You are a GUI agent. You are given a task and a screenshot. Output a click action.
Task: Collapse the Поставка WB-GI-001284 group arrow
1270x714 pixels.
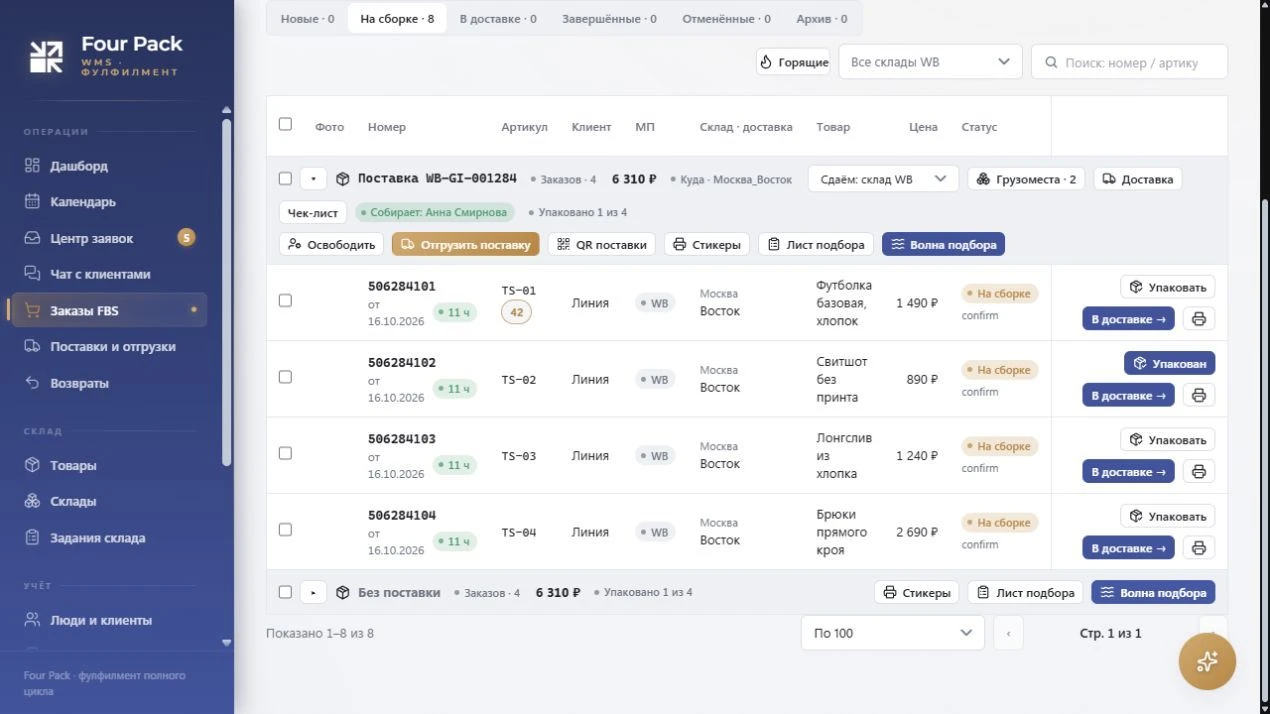(x=313, y=179)
